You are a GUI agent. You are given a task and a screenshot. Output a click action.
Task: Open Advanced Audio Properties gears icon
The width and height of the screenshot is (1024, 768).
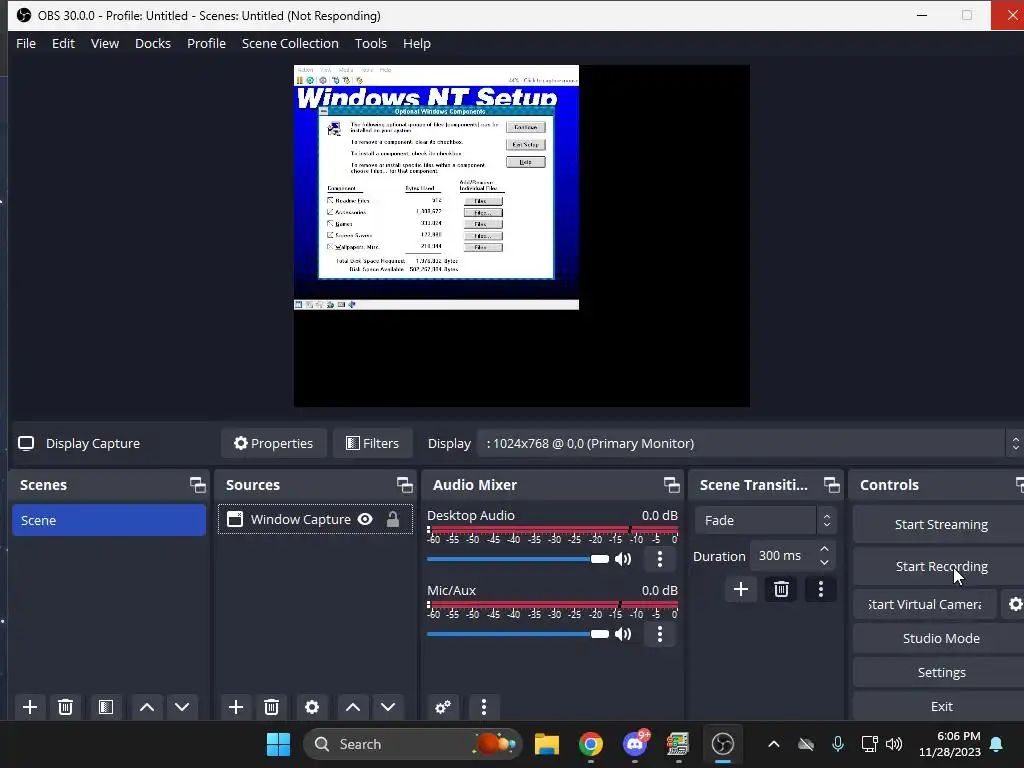click(443, 707)
